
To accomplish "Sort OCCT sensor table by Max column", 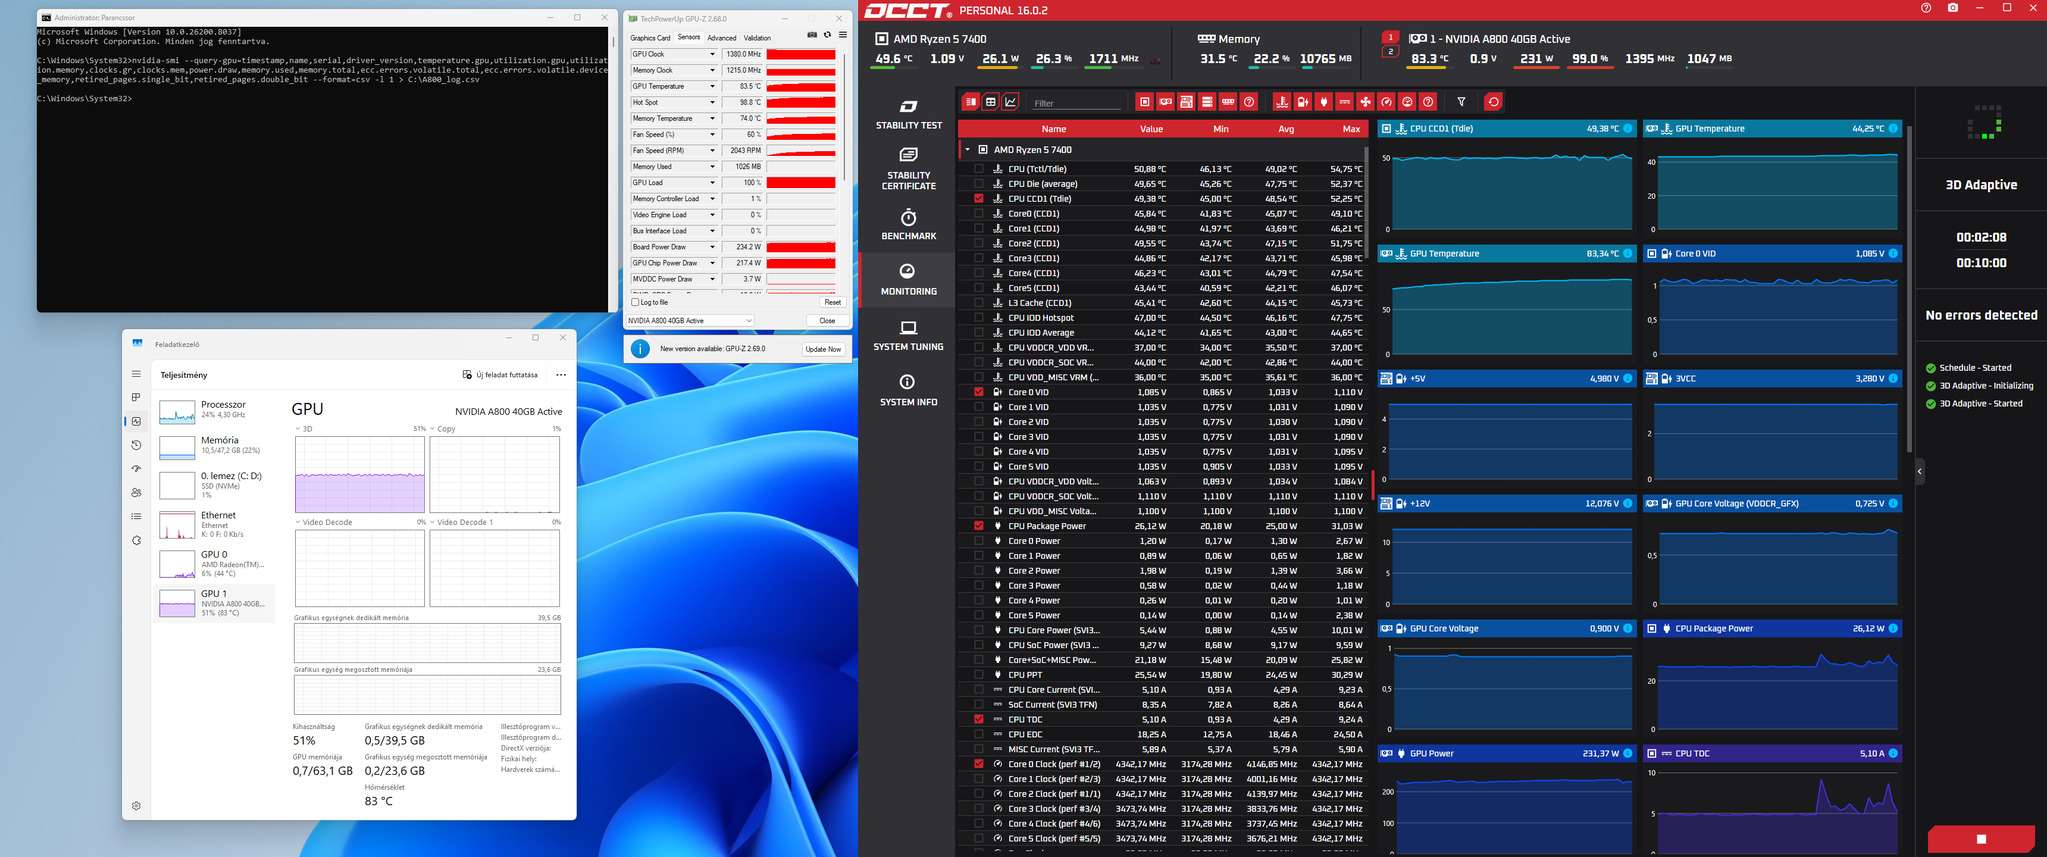I will click(1351, 129).
